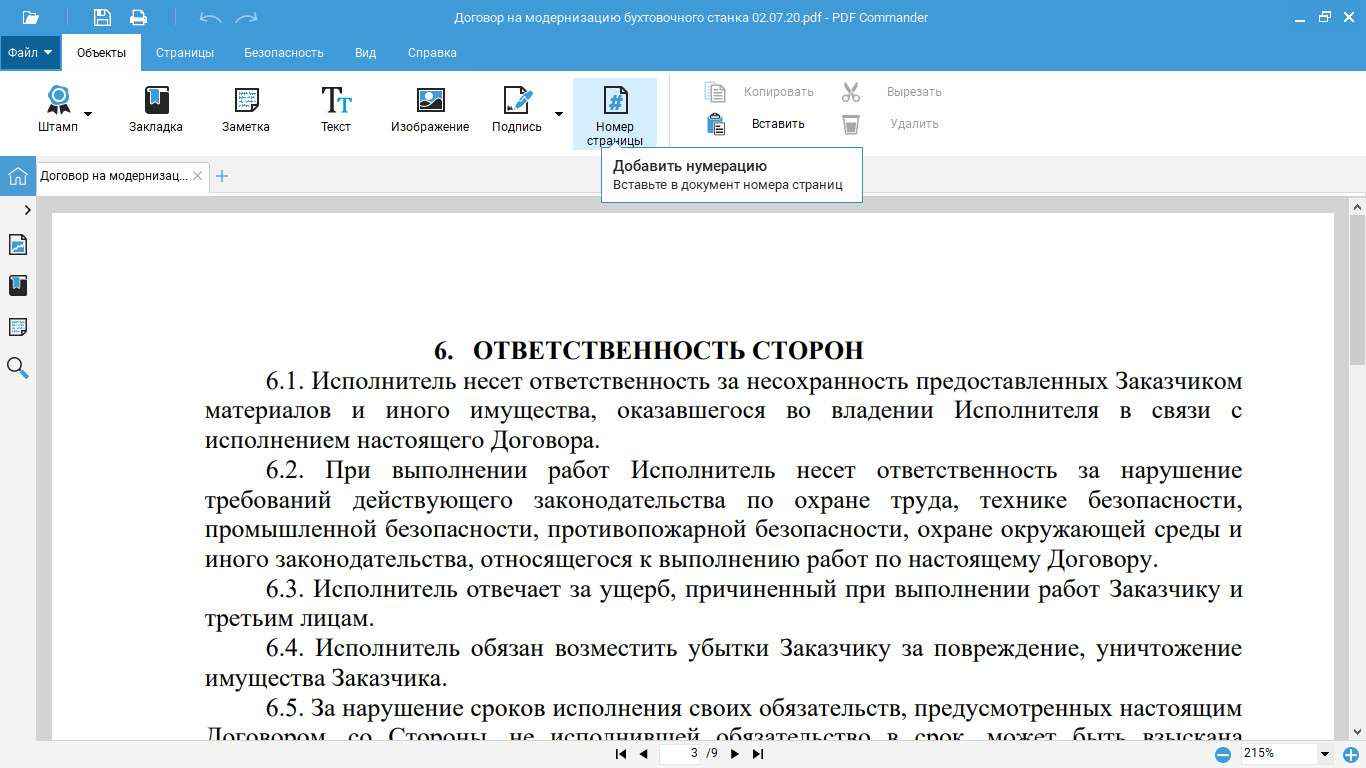Viewport: 1366px width, 768px height.
Task: Select the Подпись signature tool
Action: coord(517,110)
